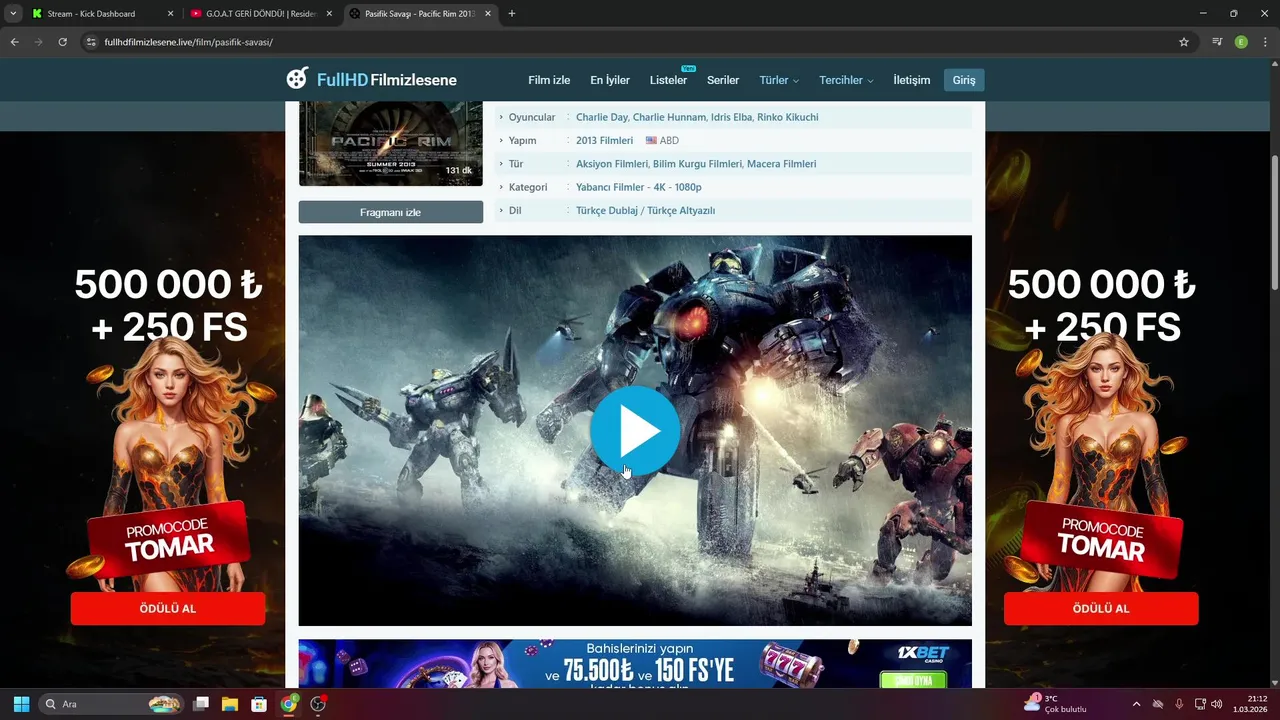Open a new browser tab
Screen dimensions: 1280x720
pyautogui.click(x=512, y=14)
